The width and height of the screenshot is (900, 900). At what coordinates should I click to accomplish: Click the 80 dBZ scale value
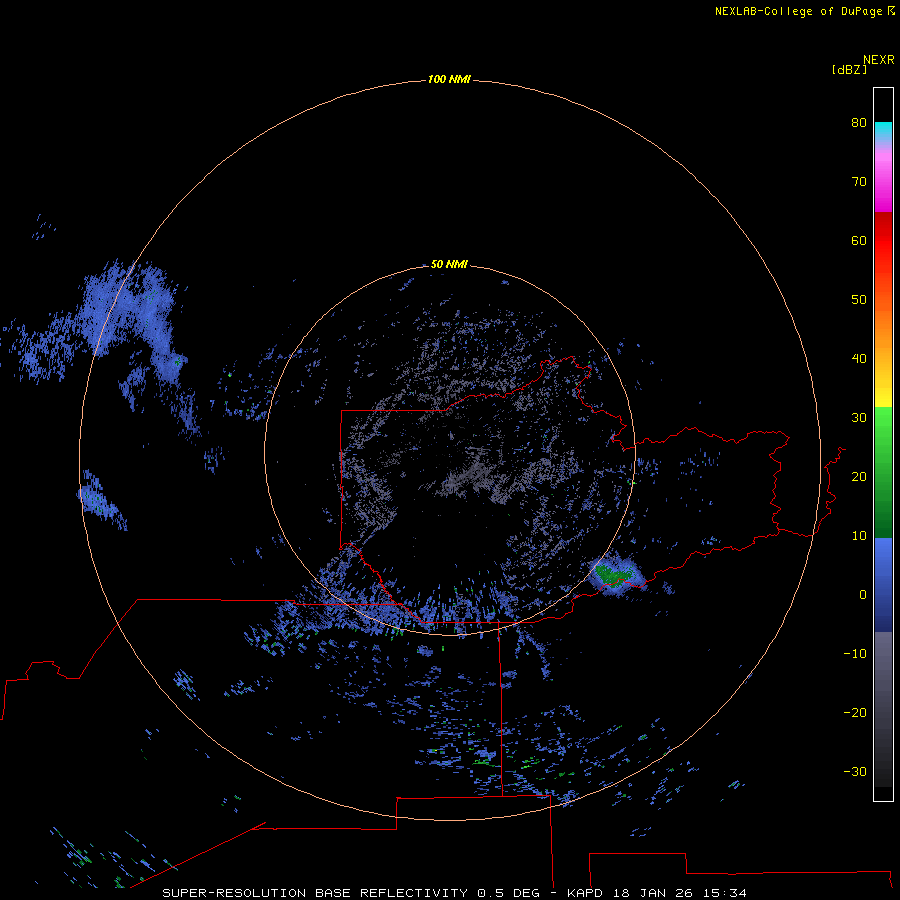pos(859,122)
